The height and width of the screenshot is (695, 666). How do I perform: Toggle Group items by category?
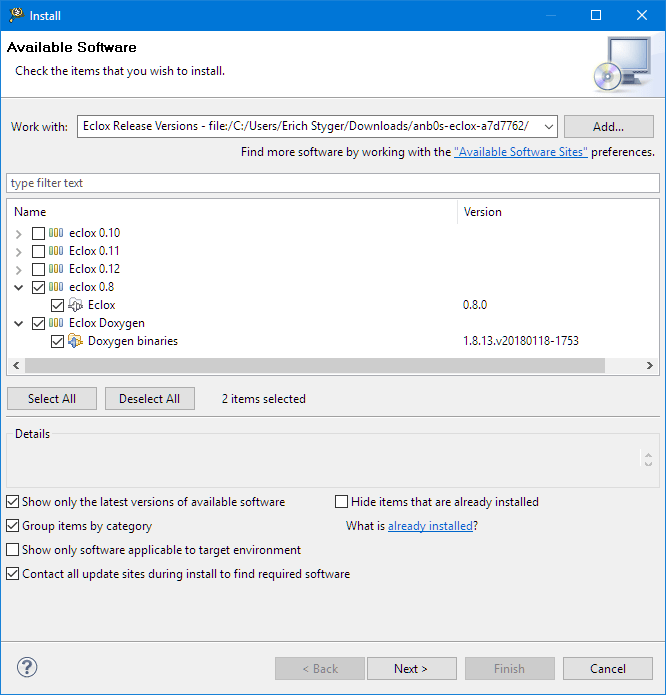[12, 526]
